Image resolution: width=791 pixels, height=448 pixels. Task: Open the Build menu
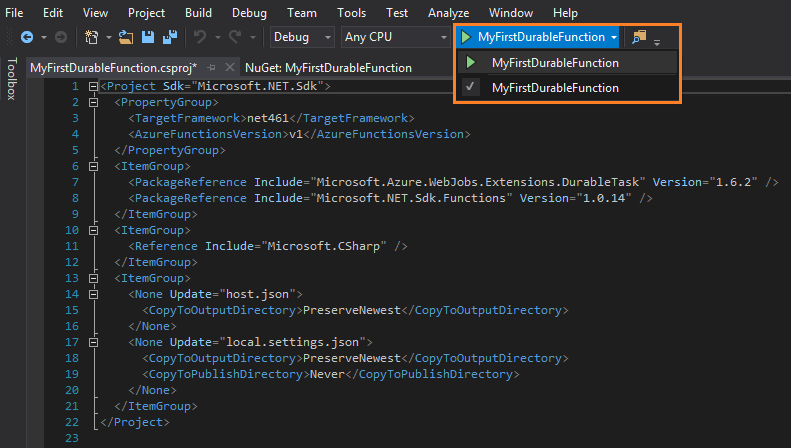pyautogui.click(x=198, y=13)
